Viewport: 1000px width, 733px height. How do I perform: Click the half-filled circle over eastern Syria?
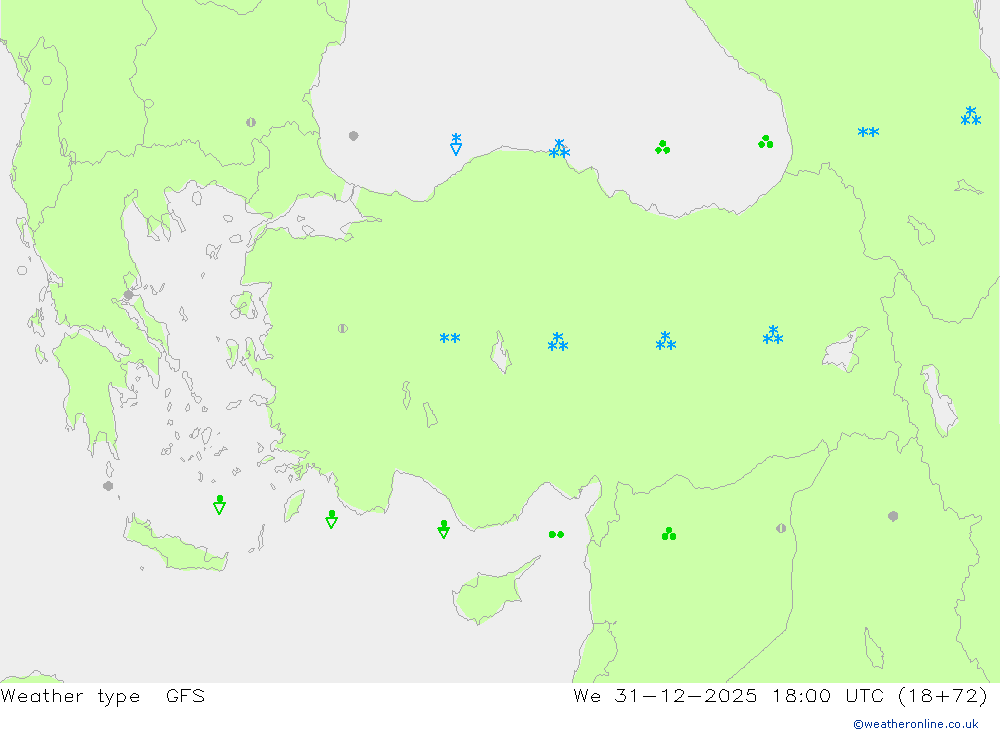tap(781, 528)
